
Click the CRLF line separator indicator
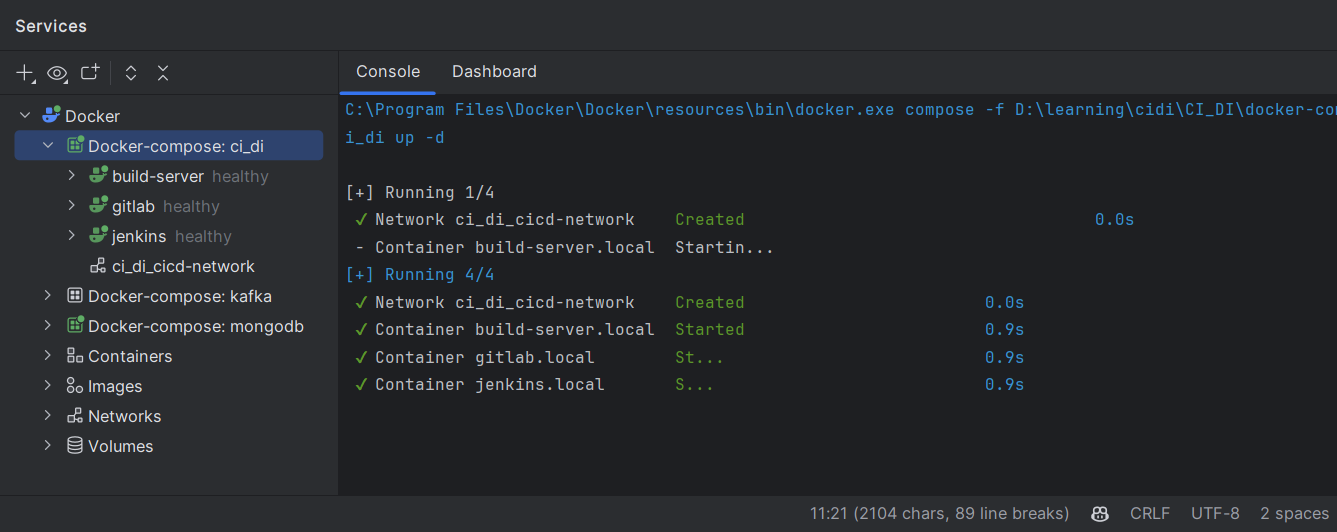click(1150, 513)
